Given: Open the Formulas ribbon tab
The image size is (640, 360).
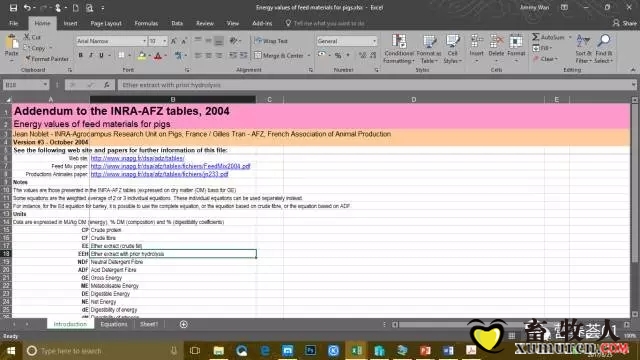Looking at the screenshot, I should pyautogui.click(x=146, y=23).
